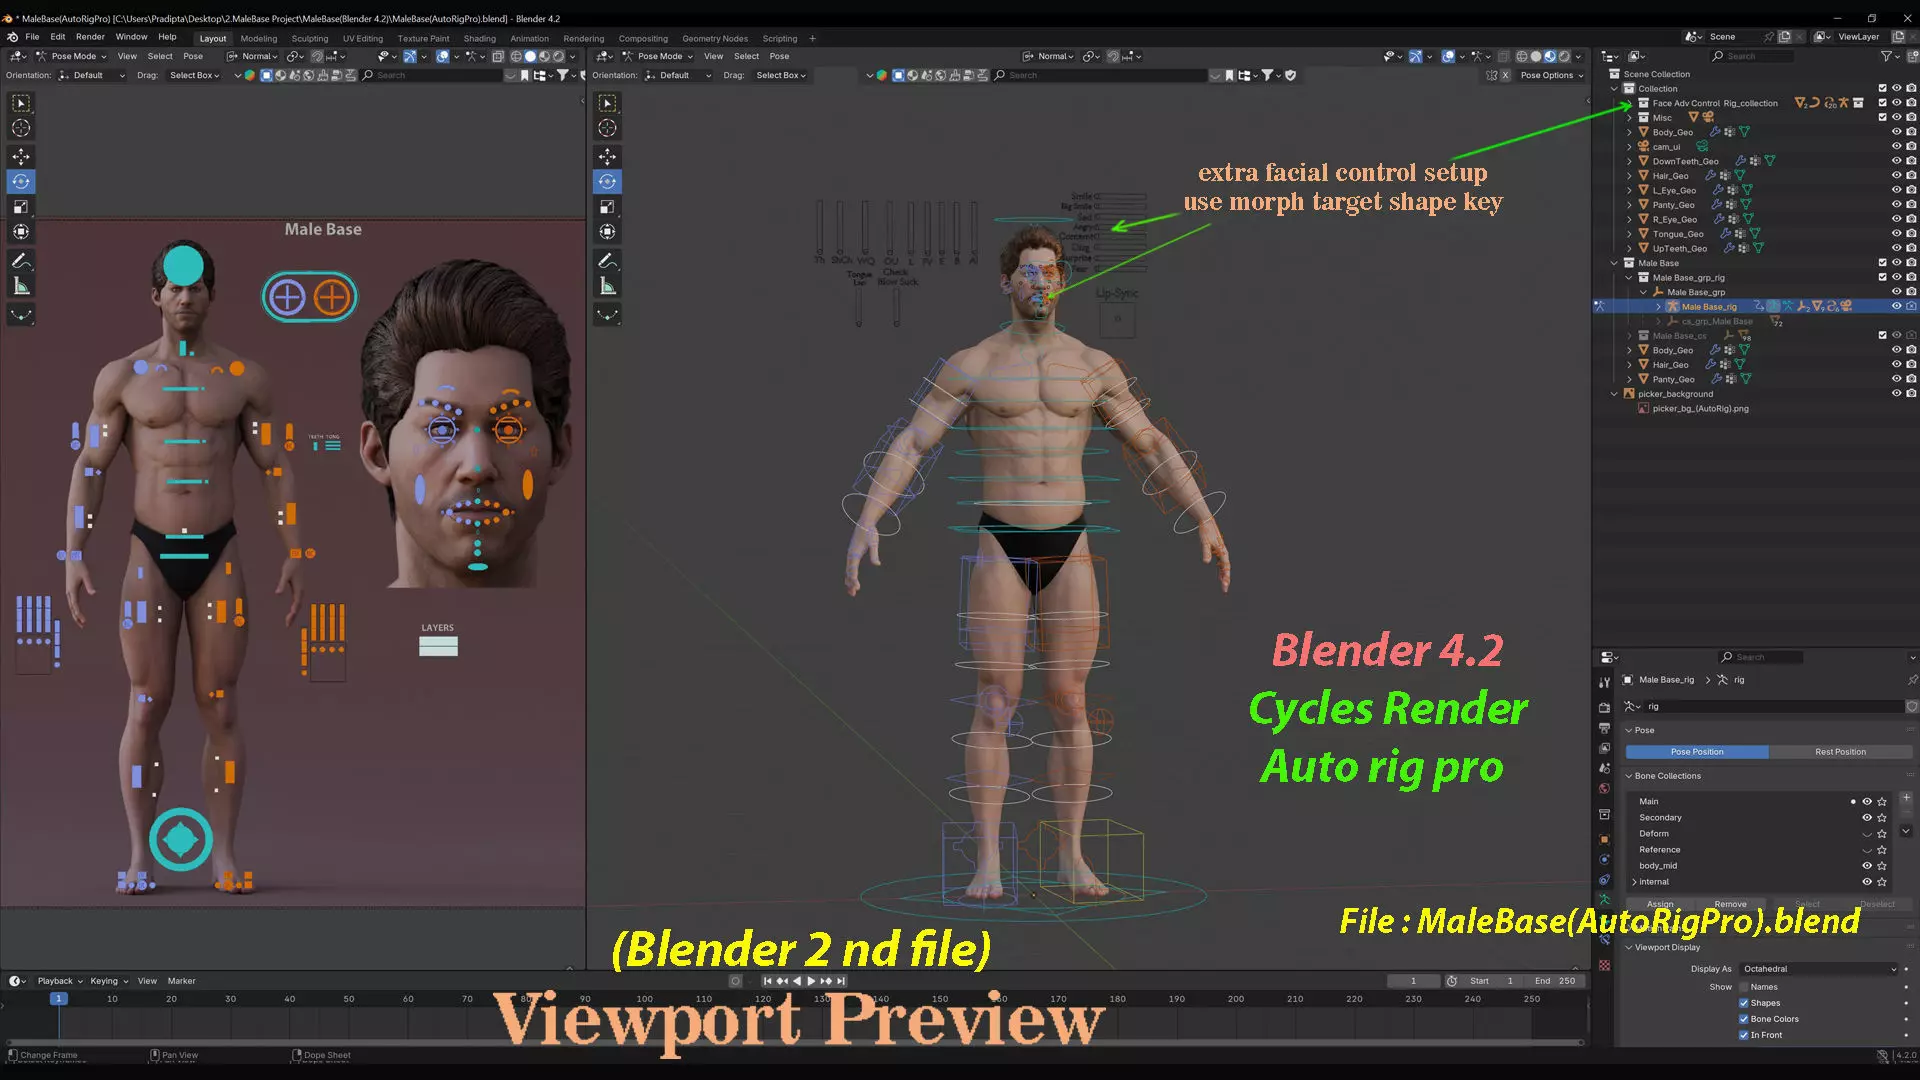Collapse the Male Base collection
The image size is (1920, 1080).
[1614, 263]
